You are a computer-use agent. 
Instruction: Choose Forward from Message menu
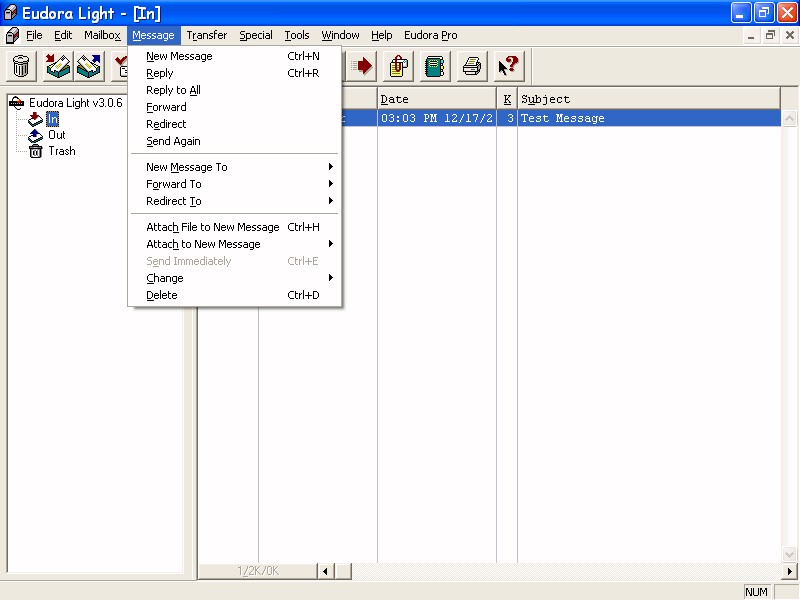(234, 107)
